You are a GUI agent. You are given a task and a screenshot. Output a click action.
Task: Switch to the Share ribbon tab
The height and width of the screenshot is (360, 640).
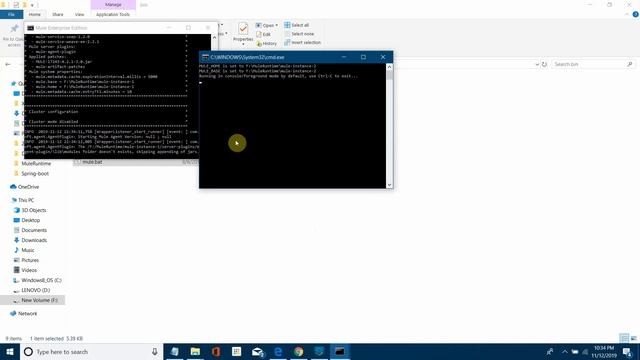point(58,14)
